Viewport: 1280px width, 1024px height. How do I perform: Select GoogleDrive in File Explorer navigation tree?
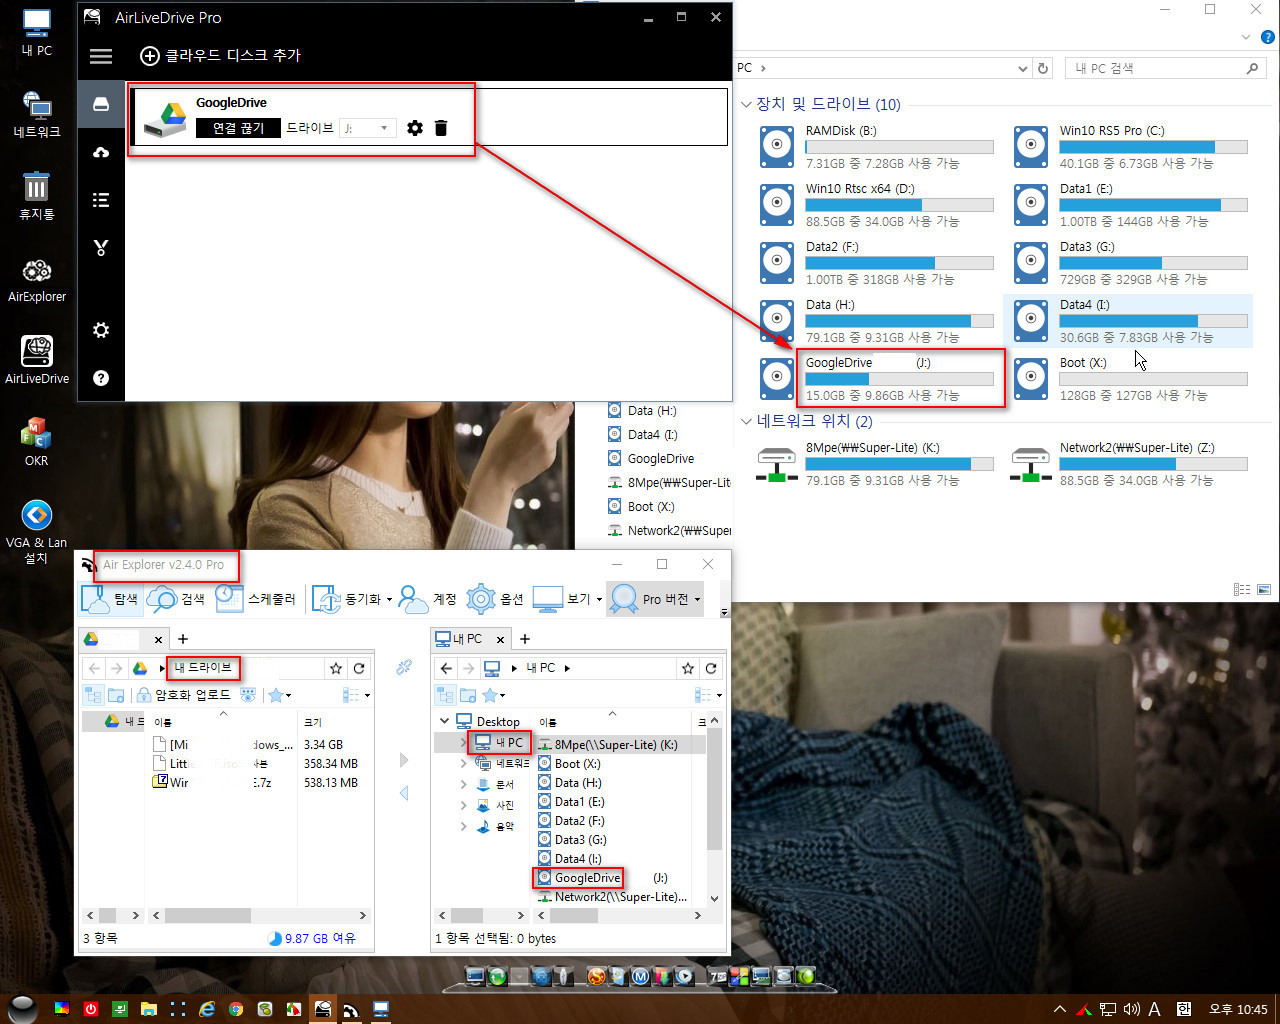(651, 459)
